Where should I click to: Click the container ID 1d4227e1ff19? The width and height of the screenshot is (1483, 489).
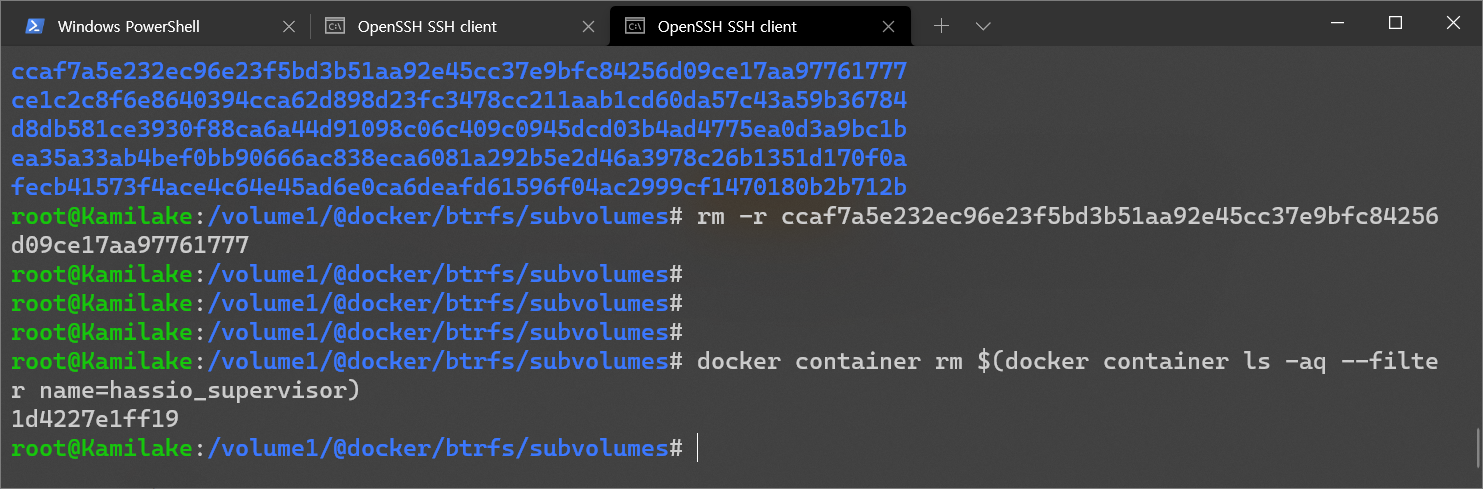click(x=95, y=419)
